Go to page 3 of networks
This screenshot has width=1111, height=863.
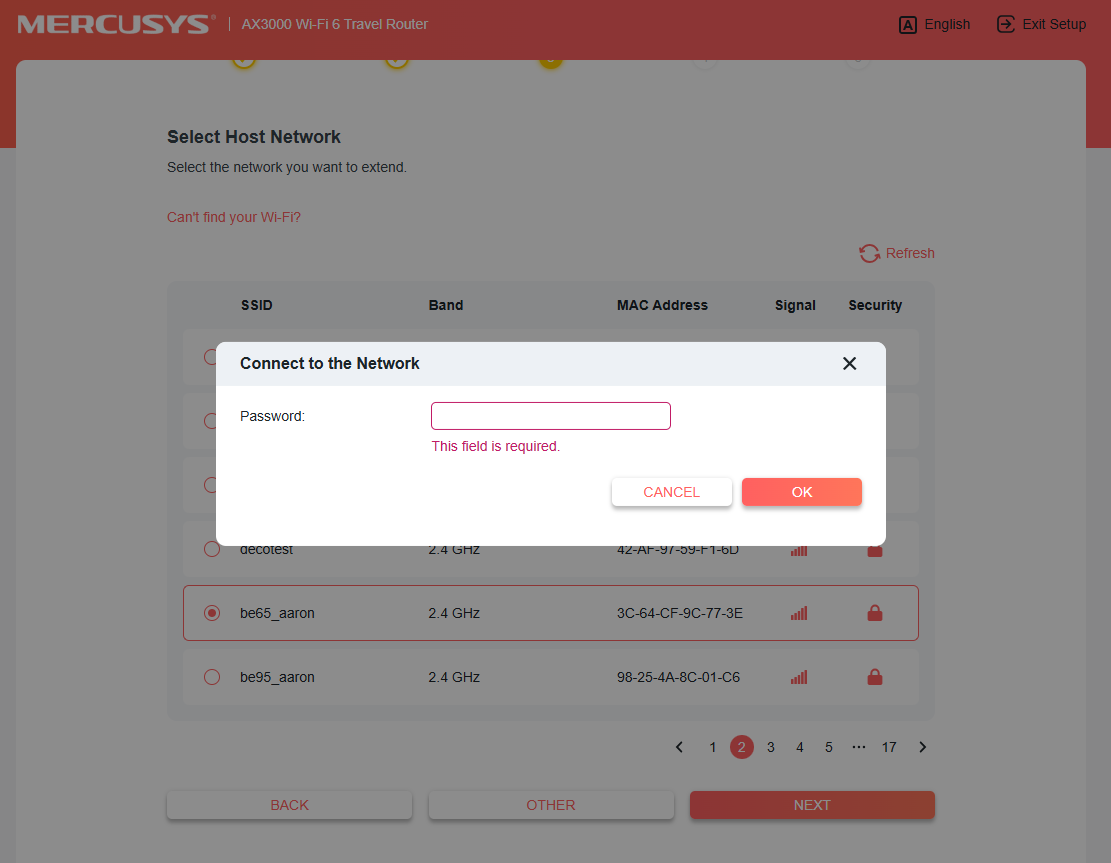point(771,747)
